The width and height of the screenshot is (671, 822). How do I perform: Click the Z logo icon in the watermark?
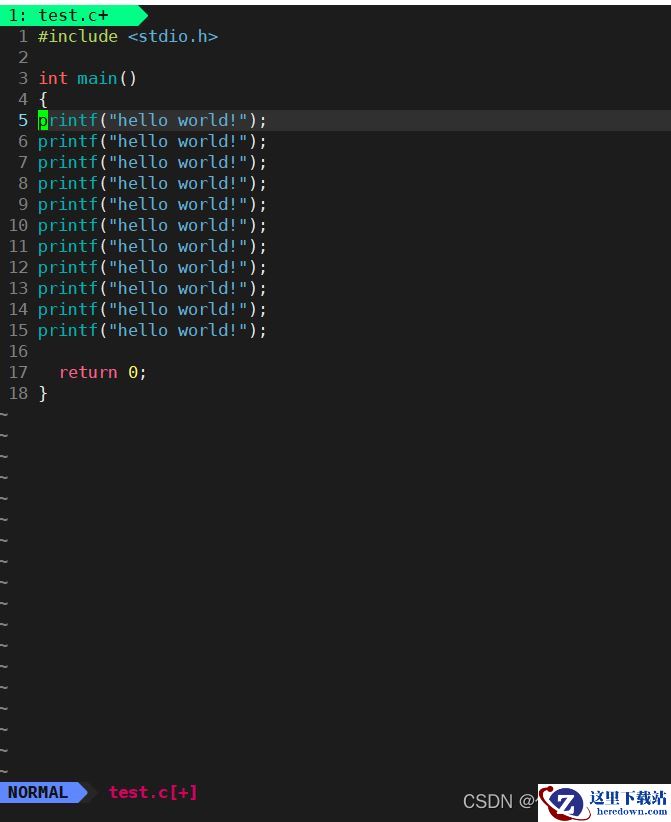coord(566,803)
